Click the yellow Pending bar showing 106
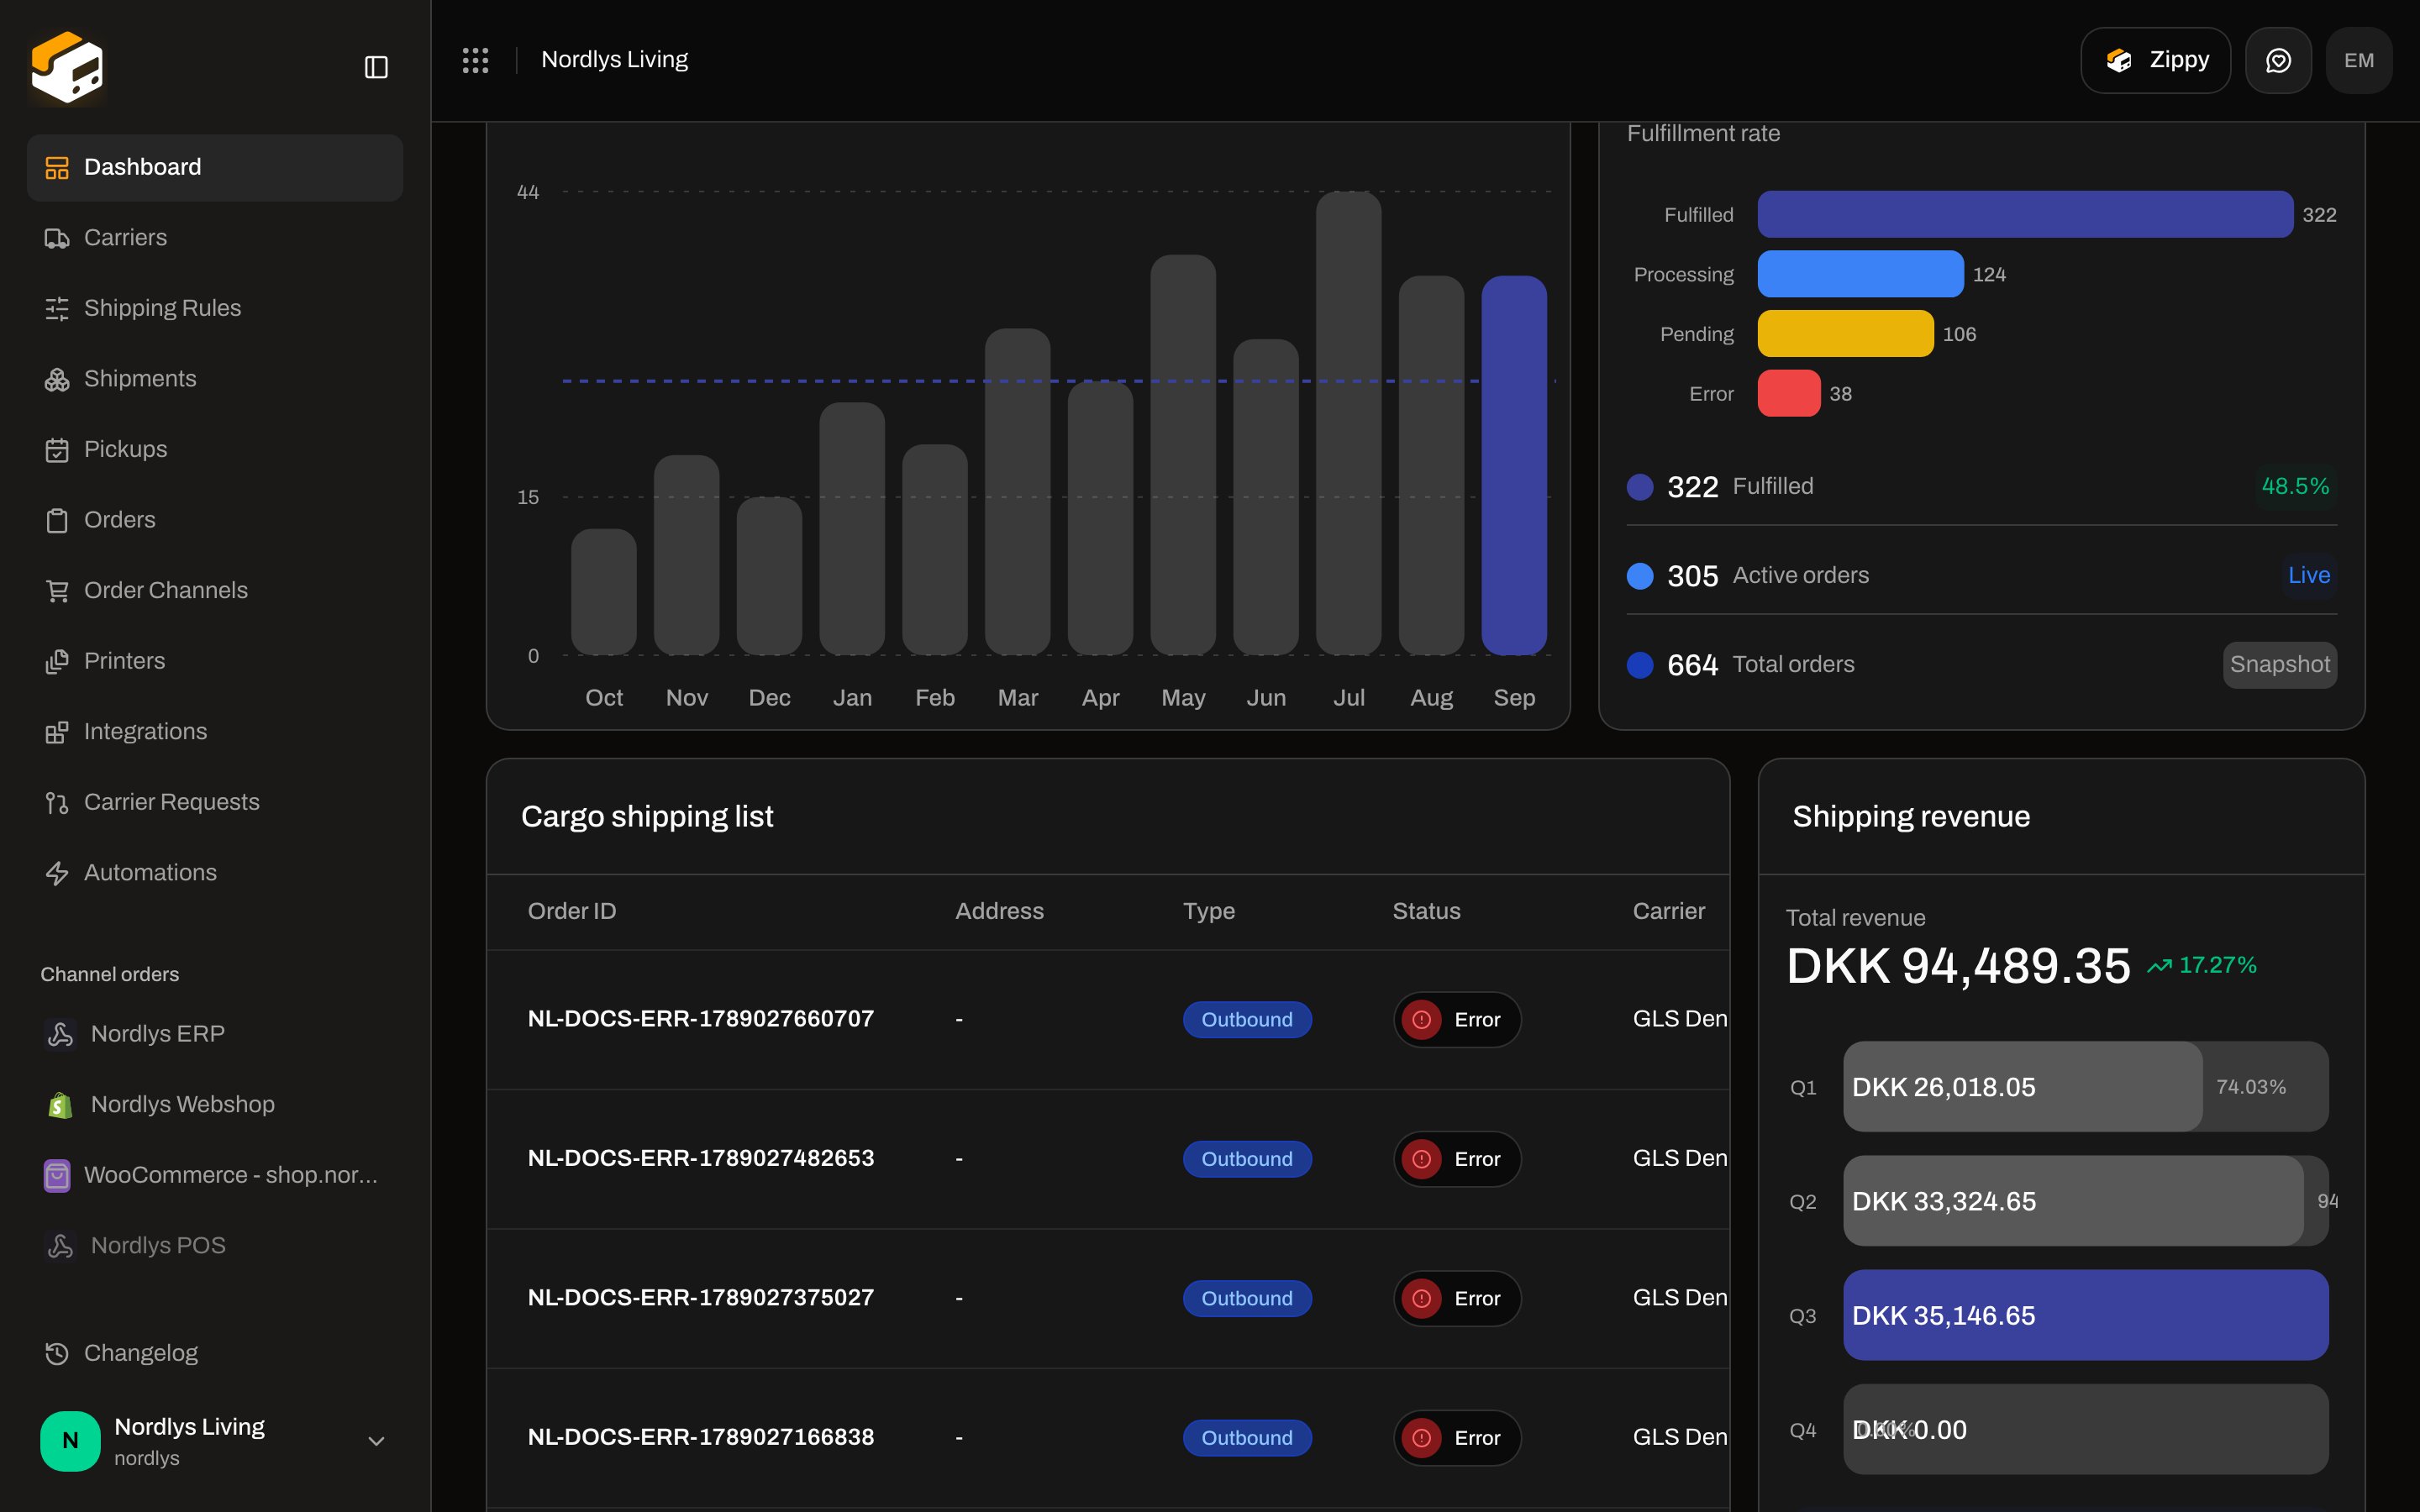This screenshot has height=1512, width=2420. (x=1845, y=333)
